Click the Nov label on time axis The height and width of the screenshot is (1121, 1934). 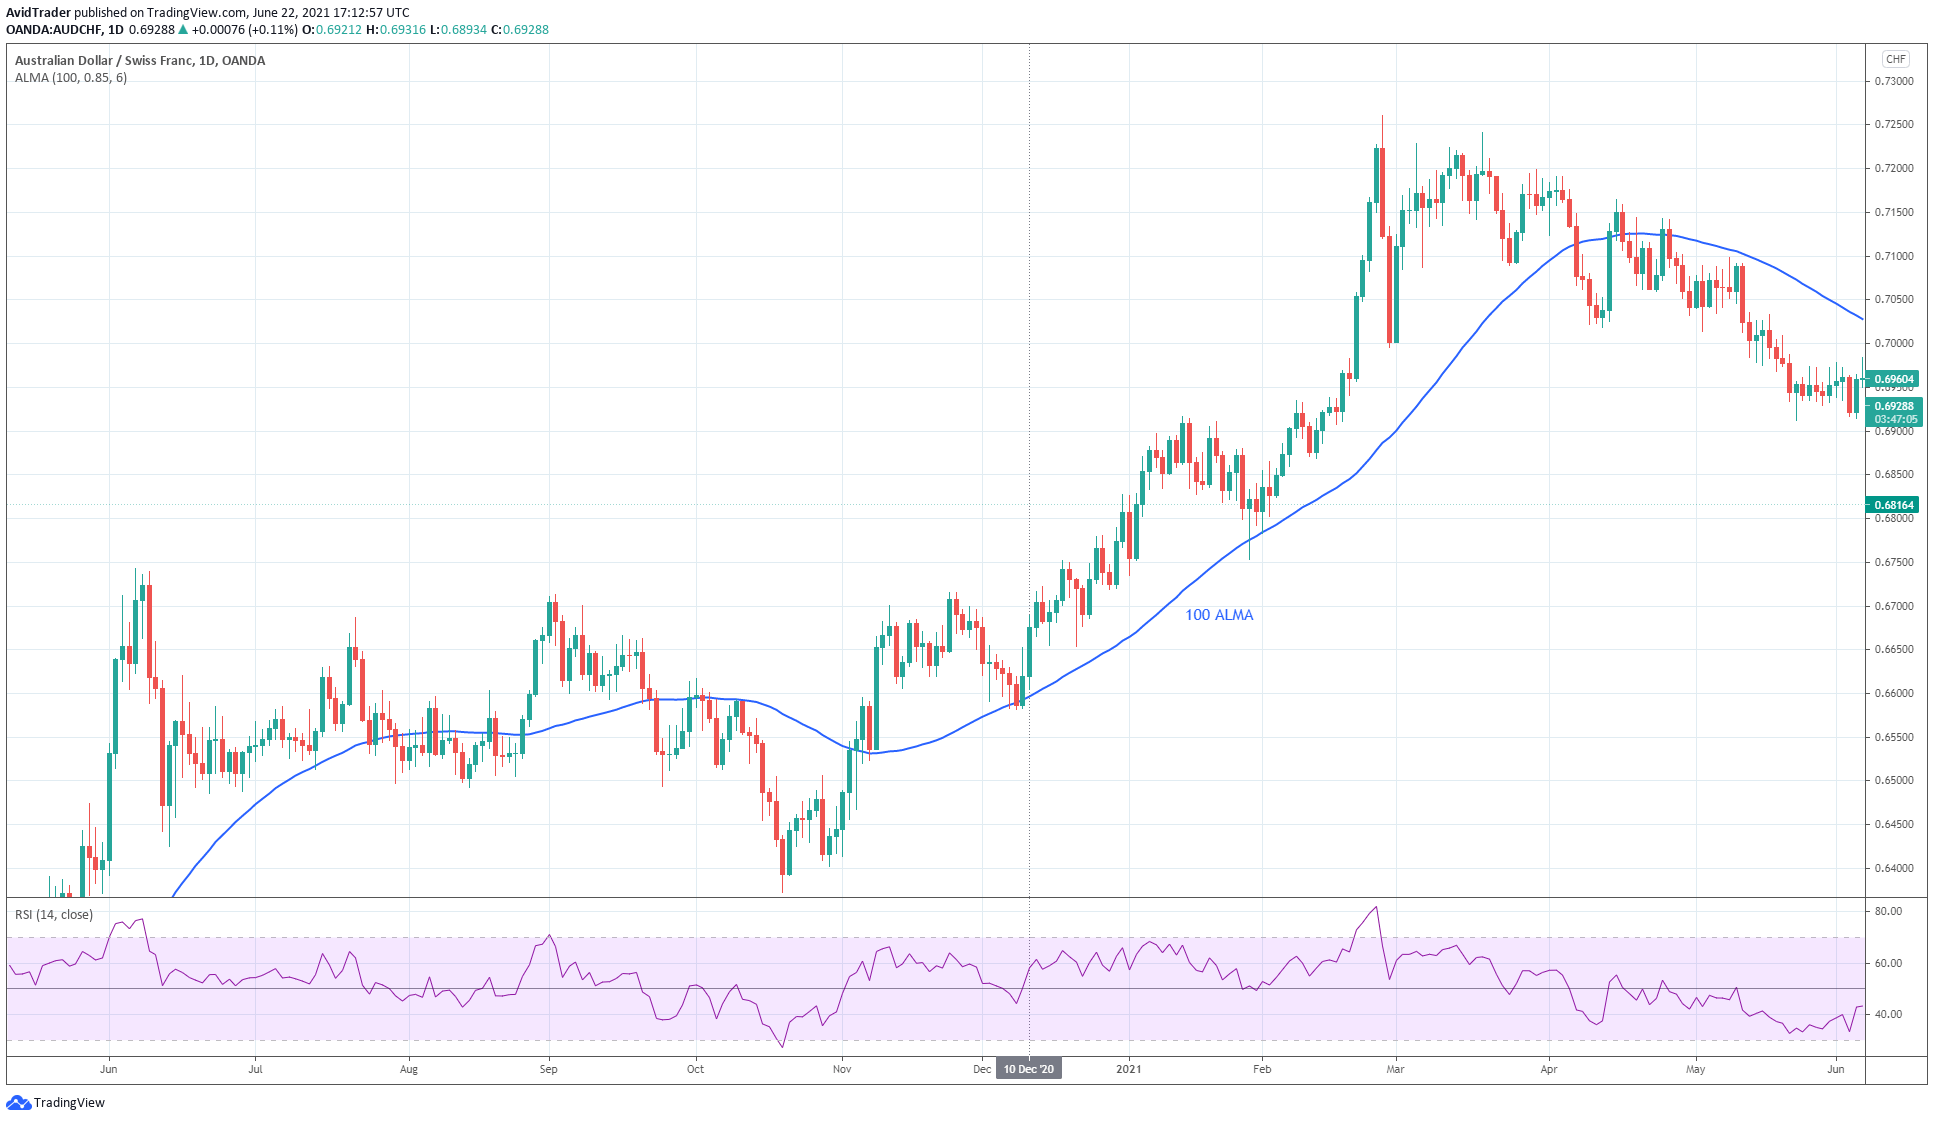tap(842, 1069)
